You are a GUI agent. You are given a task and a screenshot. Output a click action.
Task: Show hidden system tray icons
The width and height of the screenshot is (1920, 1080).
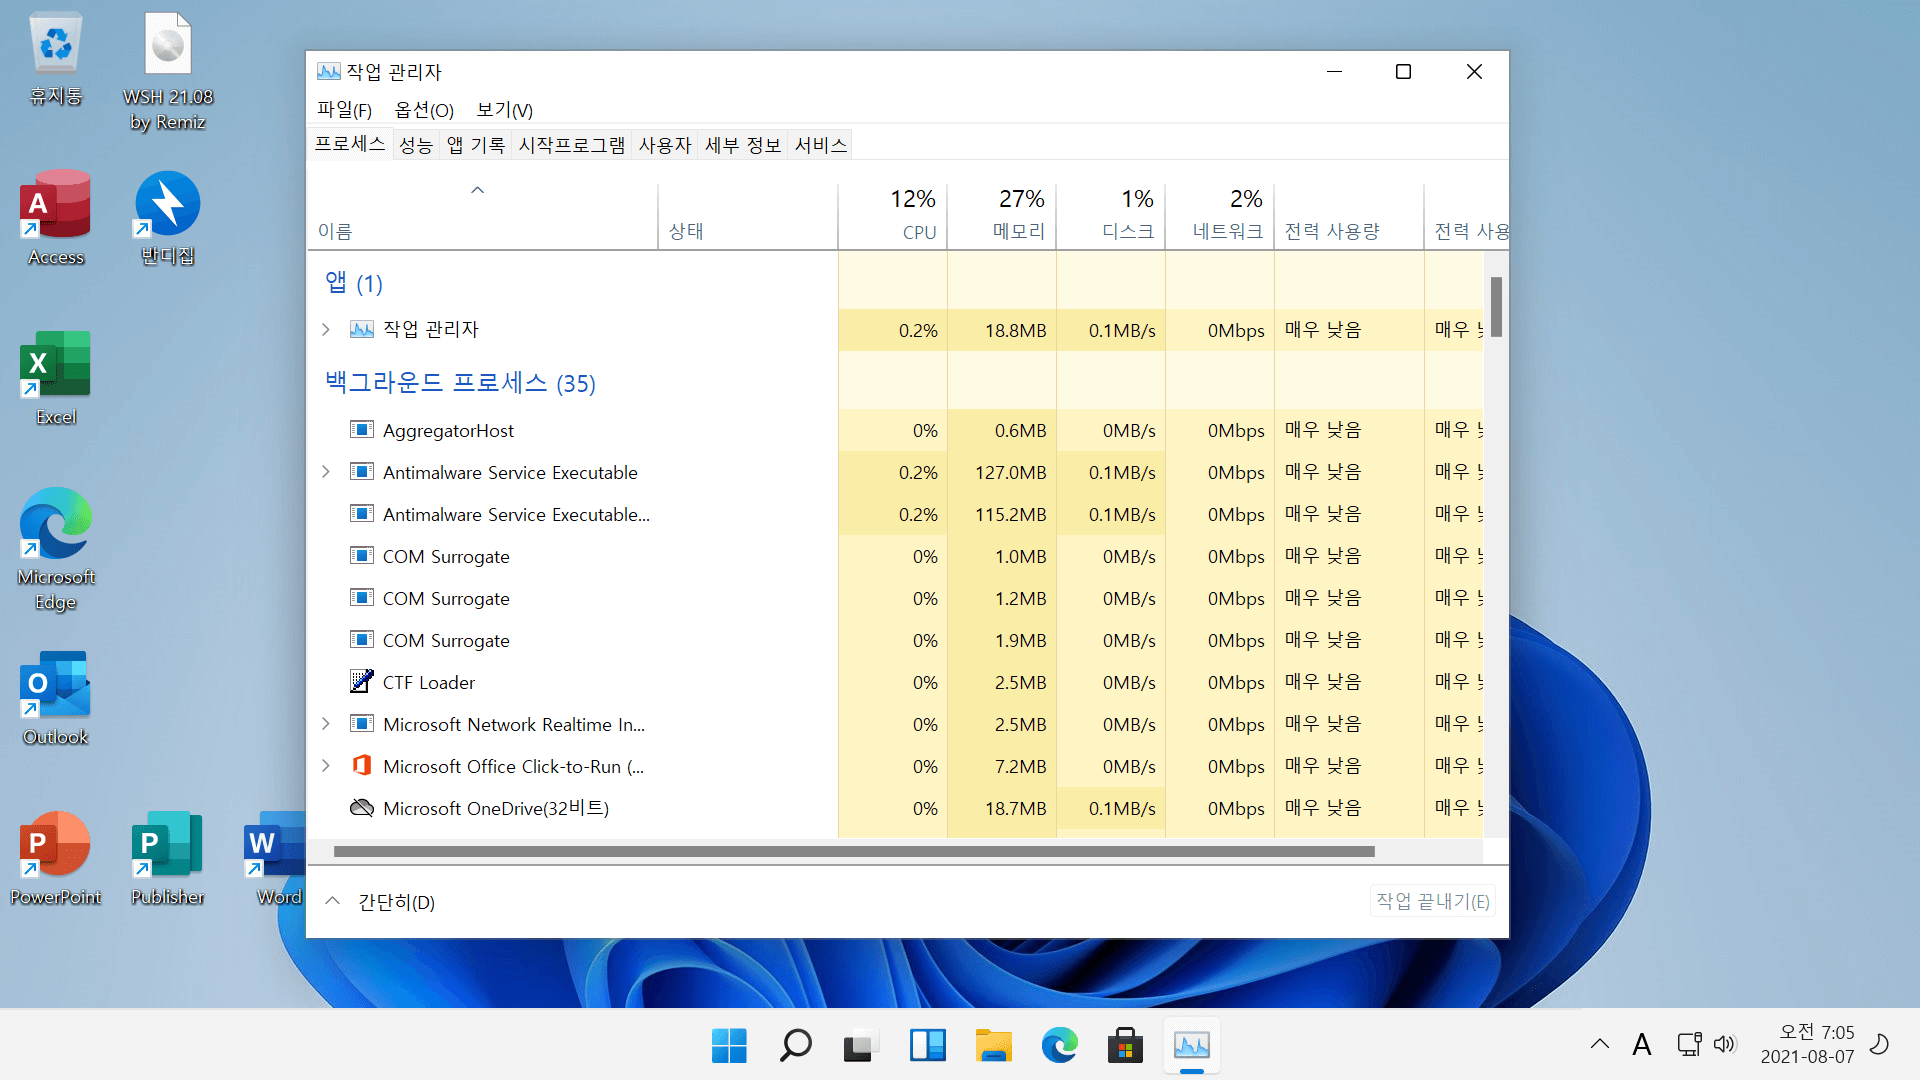point(1600,1044)
